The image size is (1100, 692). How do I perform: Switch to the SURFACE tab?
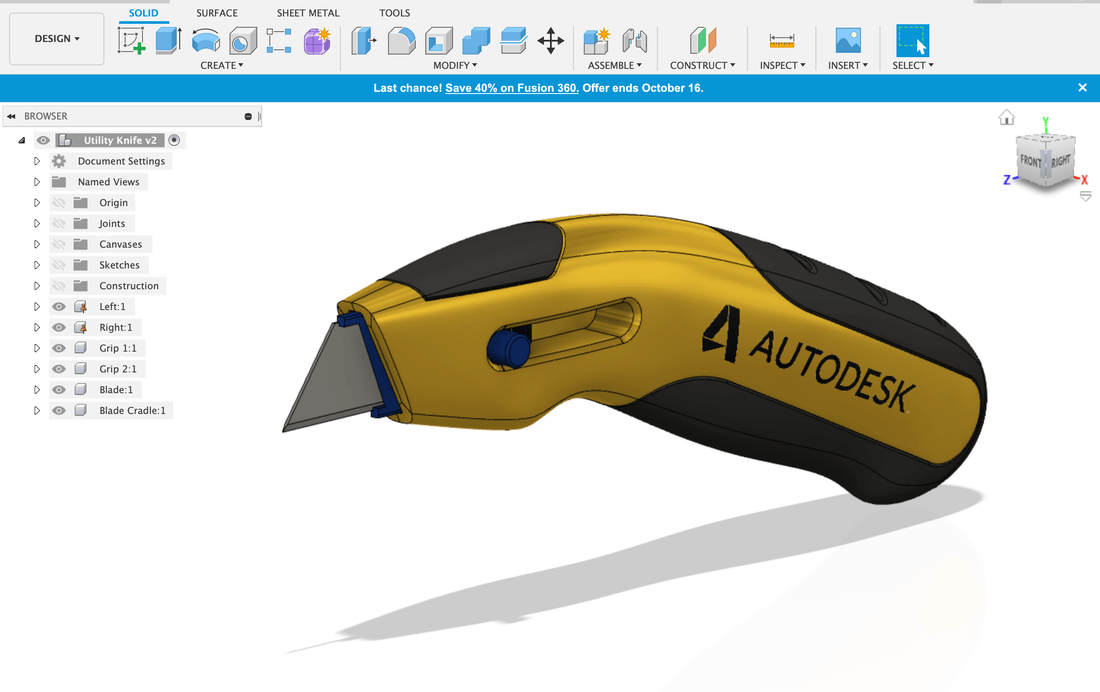point(217,13)
